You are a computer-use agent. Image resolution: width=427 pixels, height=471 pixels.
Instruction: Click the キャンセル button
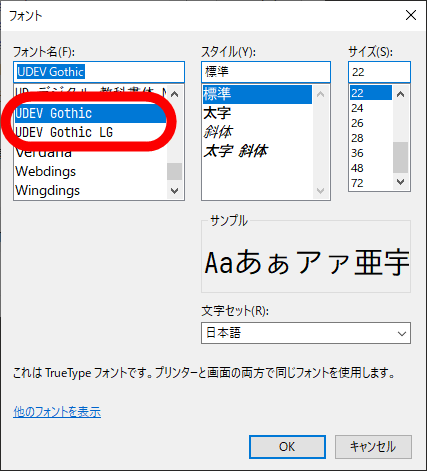click(373, 447)
